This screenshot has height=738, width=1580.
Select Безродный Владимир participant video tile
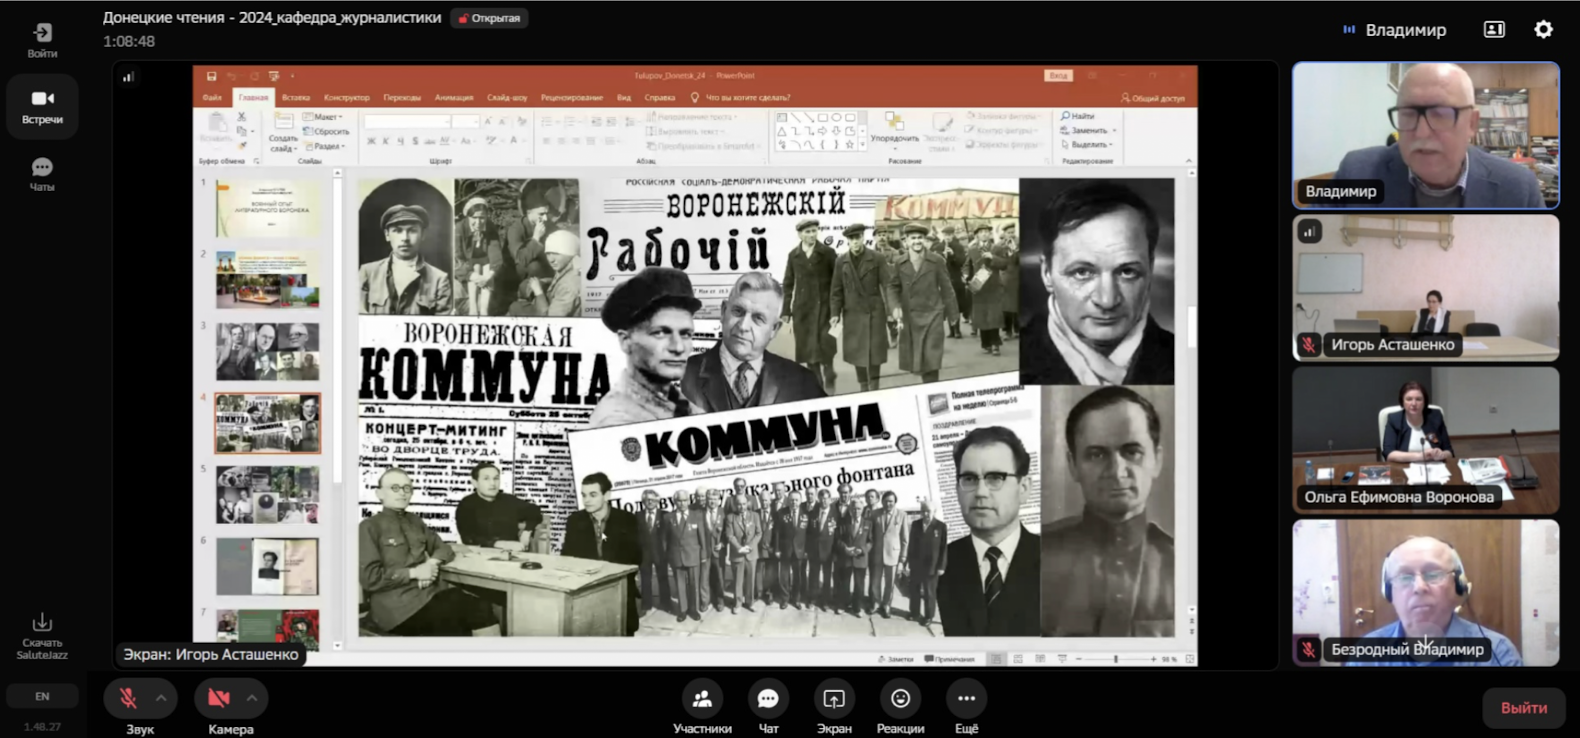click(x=1425, y=592)
